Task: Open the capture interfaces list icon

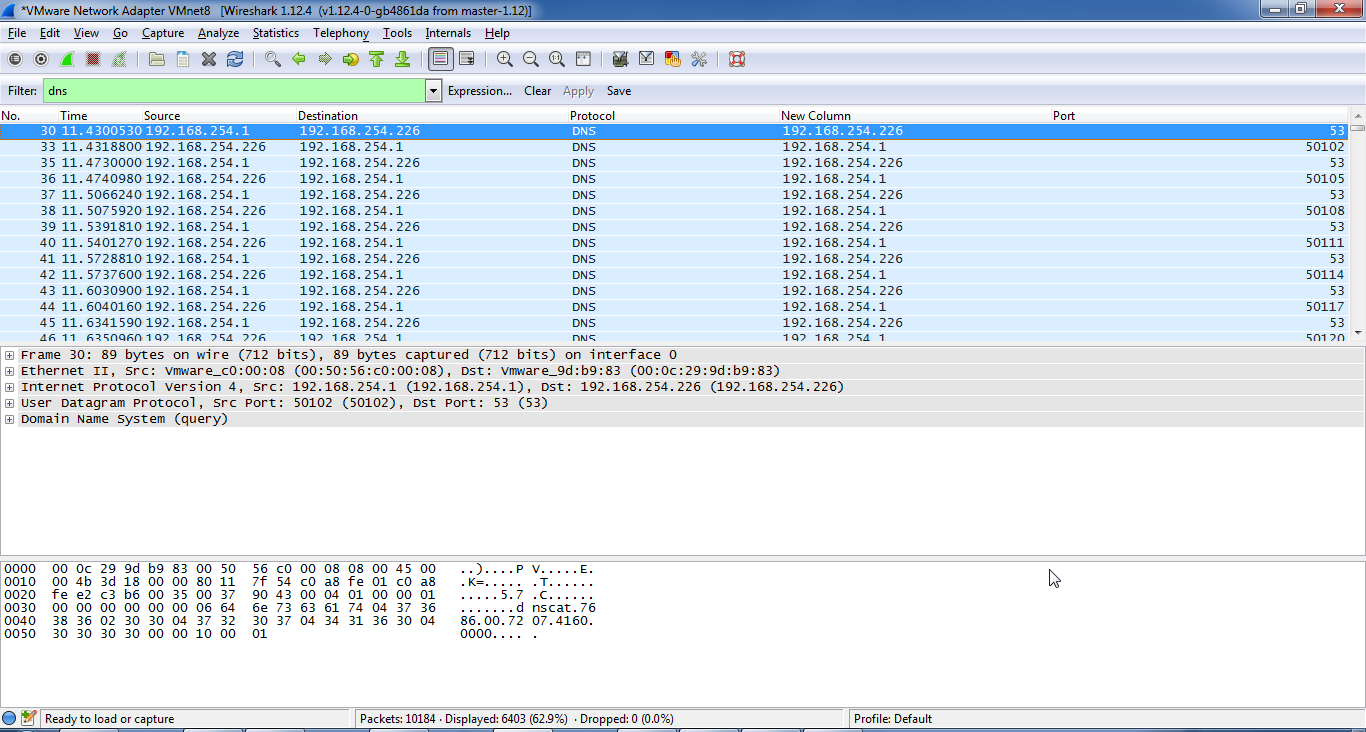Action: coord(15,59)
